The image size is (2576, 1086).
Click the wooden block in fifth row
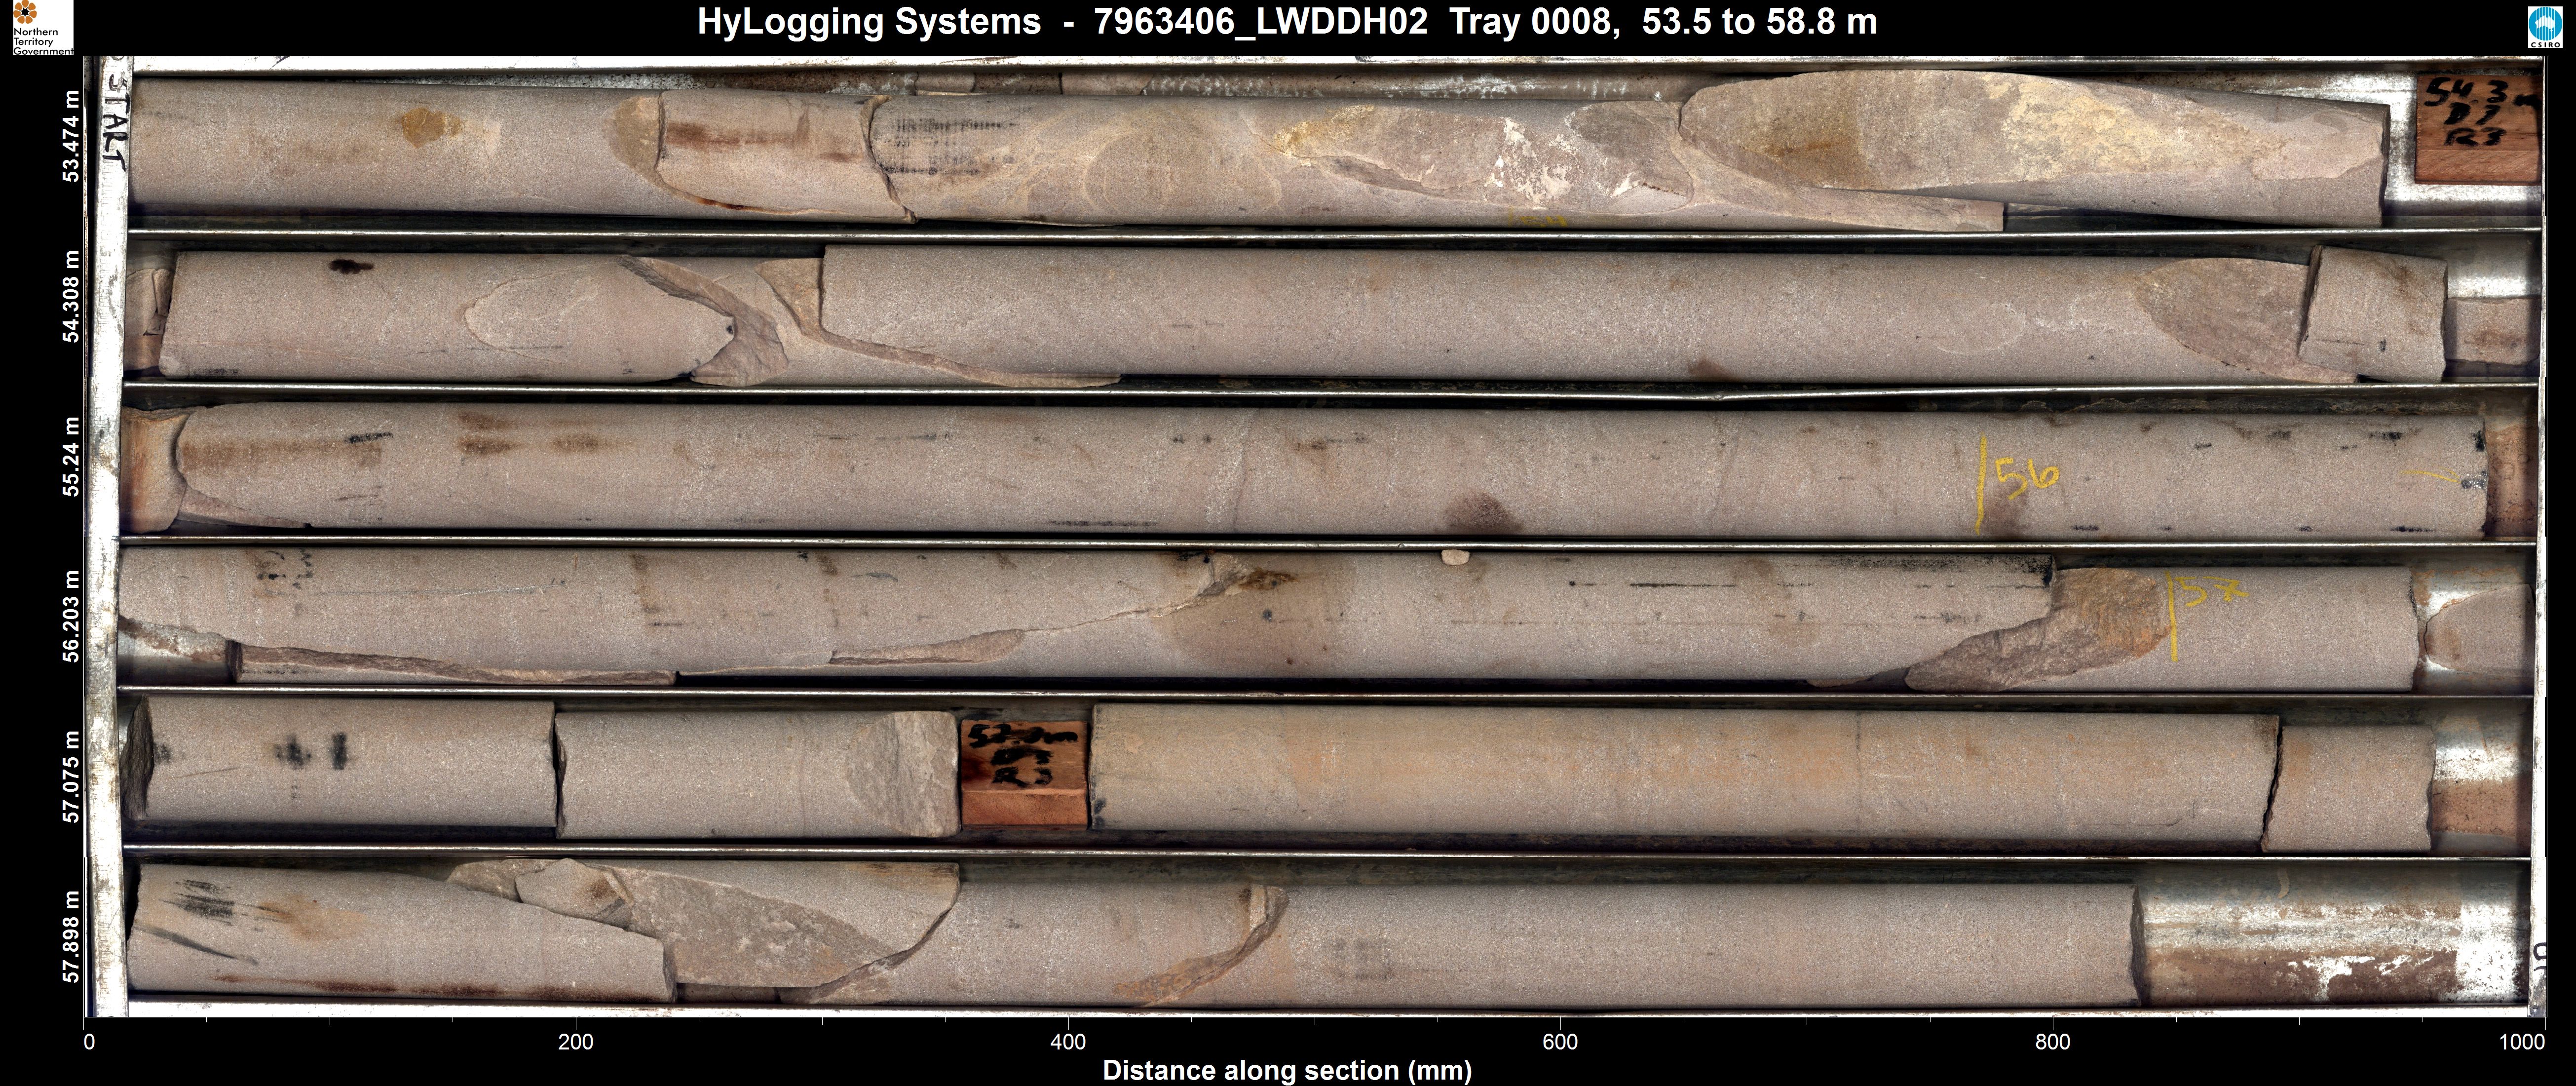pos(1023,772)
